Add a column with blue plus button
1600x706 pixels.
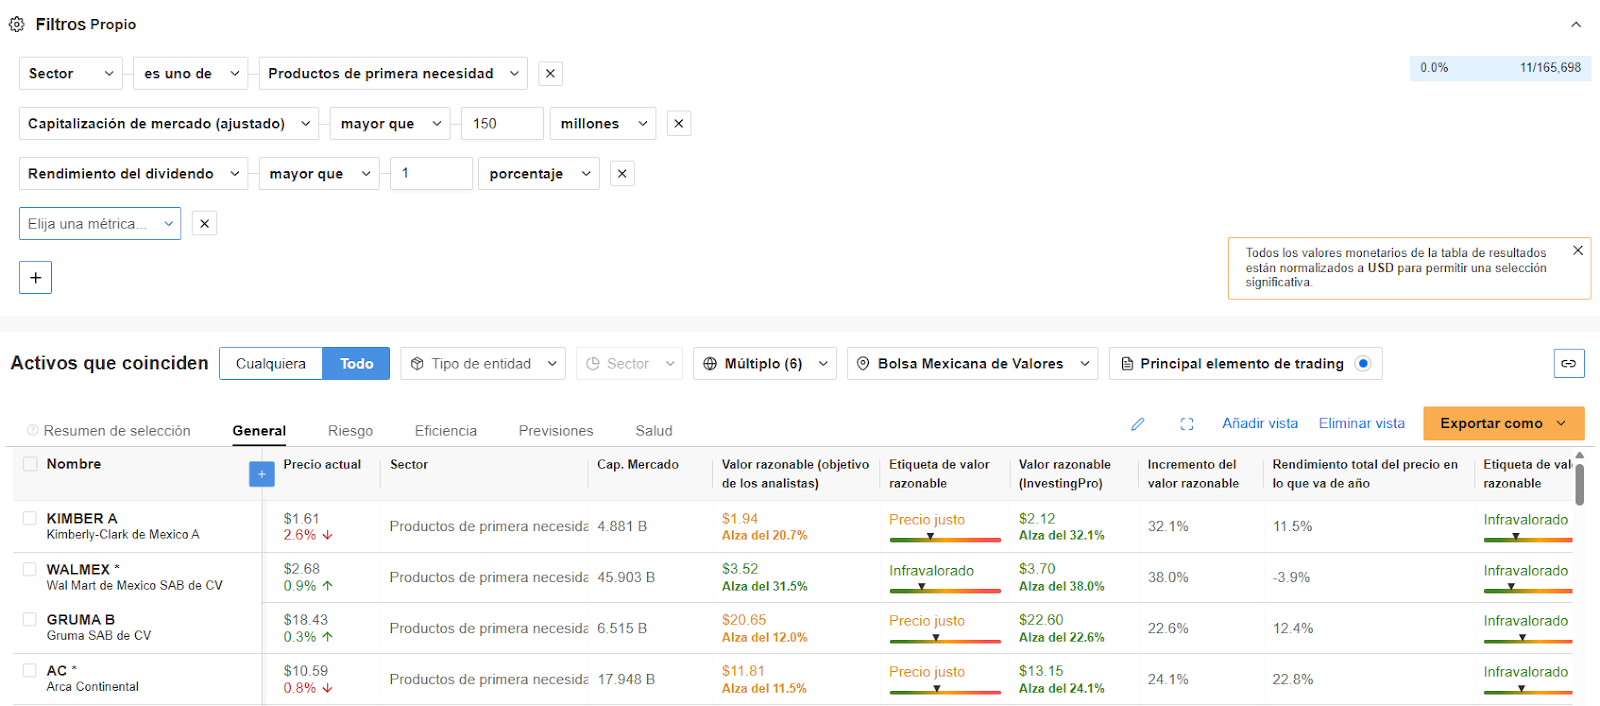pos(261,474)
